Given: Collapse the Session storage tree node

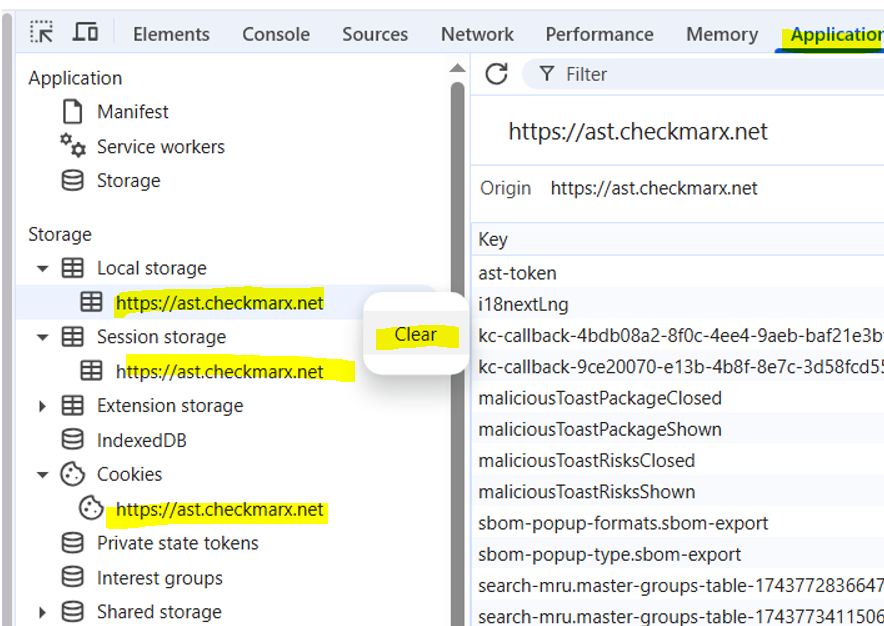Looking at the screenshot, I should tap(43, 337).
